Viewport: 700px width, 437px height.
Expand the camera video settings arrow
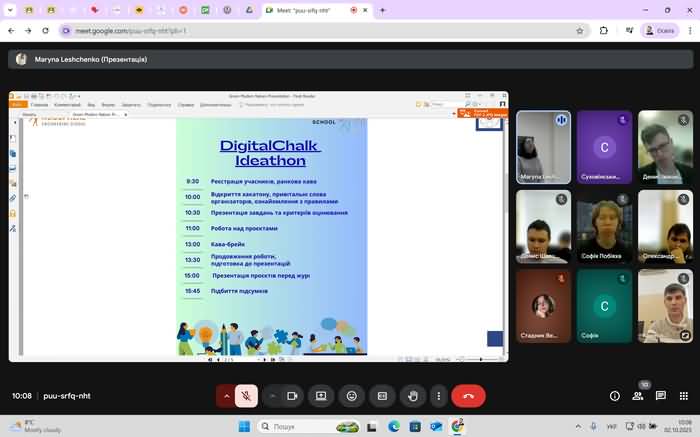coord(272,396)
